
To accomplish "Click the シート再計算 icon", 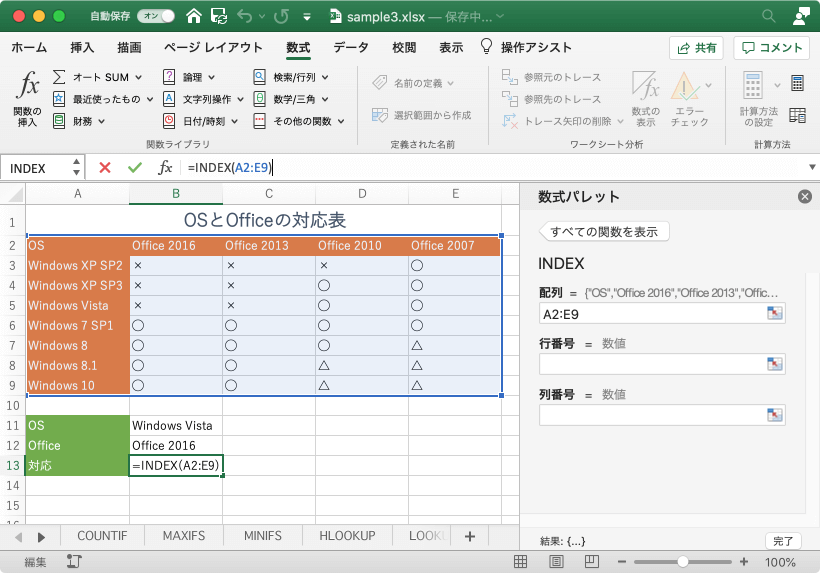I will 797,115.
